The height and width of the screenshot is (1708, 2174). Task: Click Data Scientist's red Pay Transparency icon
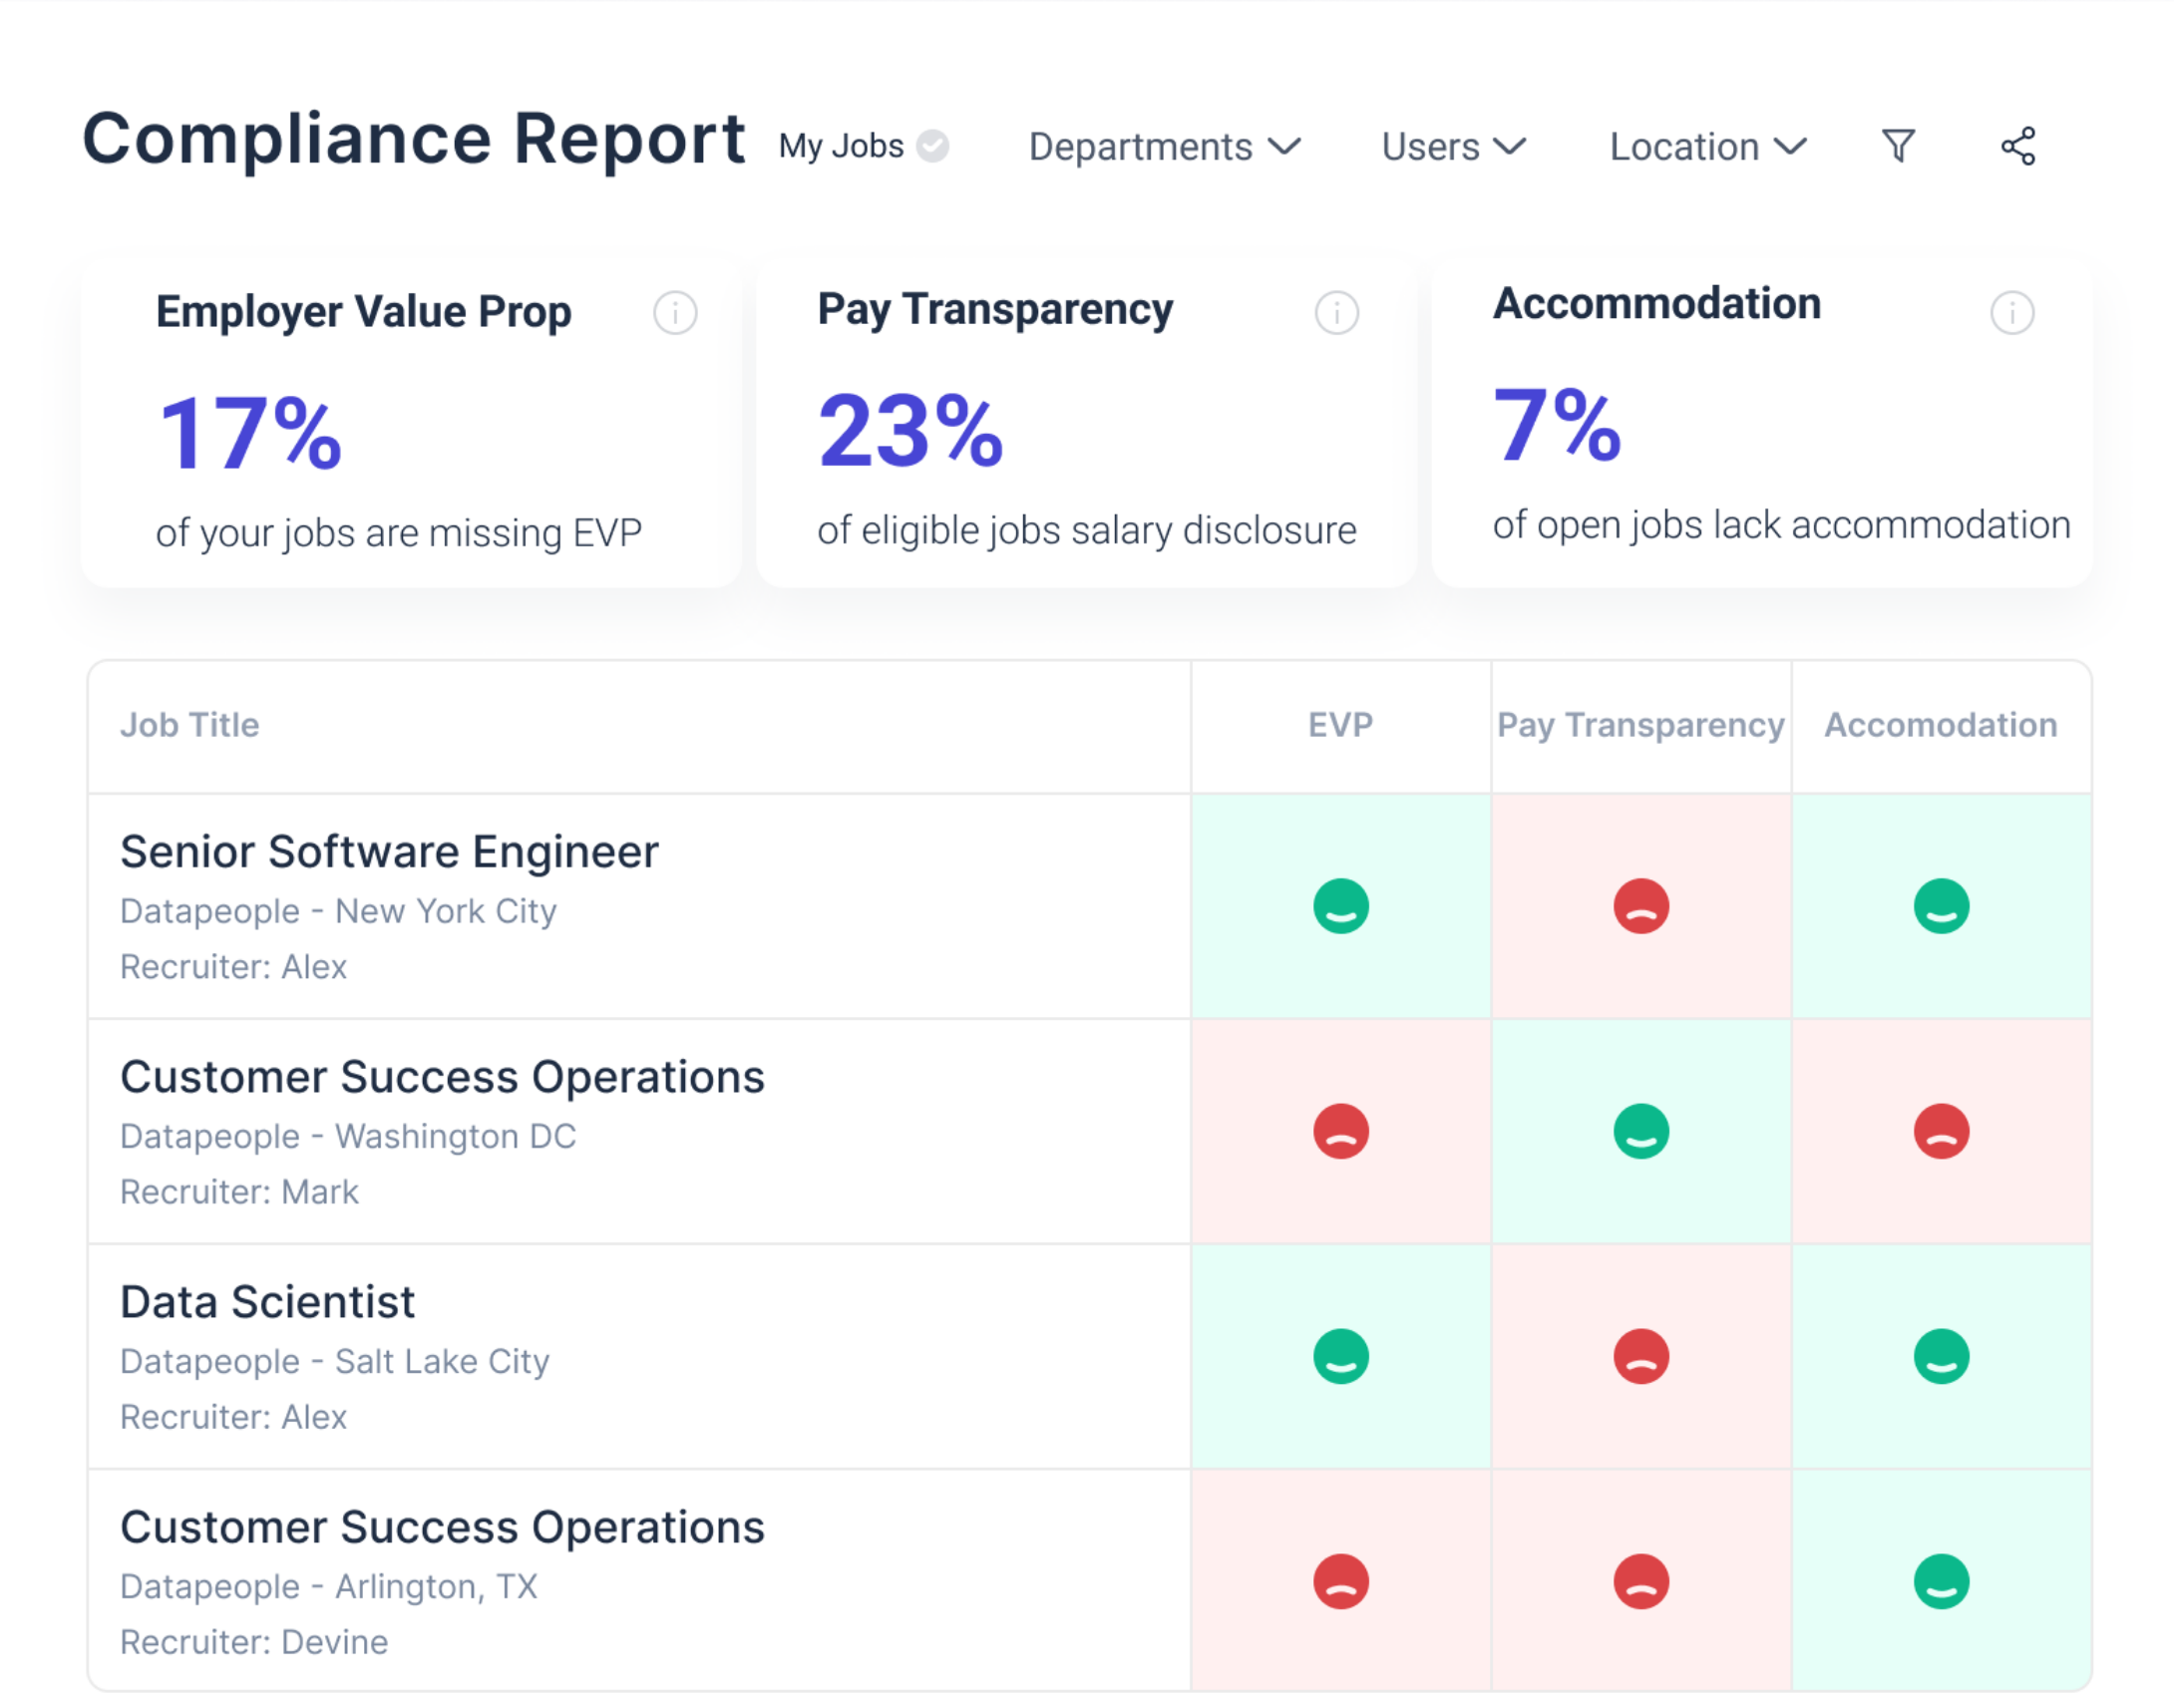click(1640, 1356)
